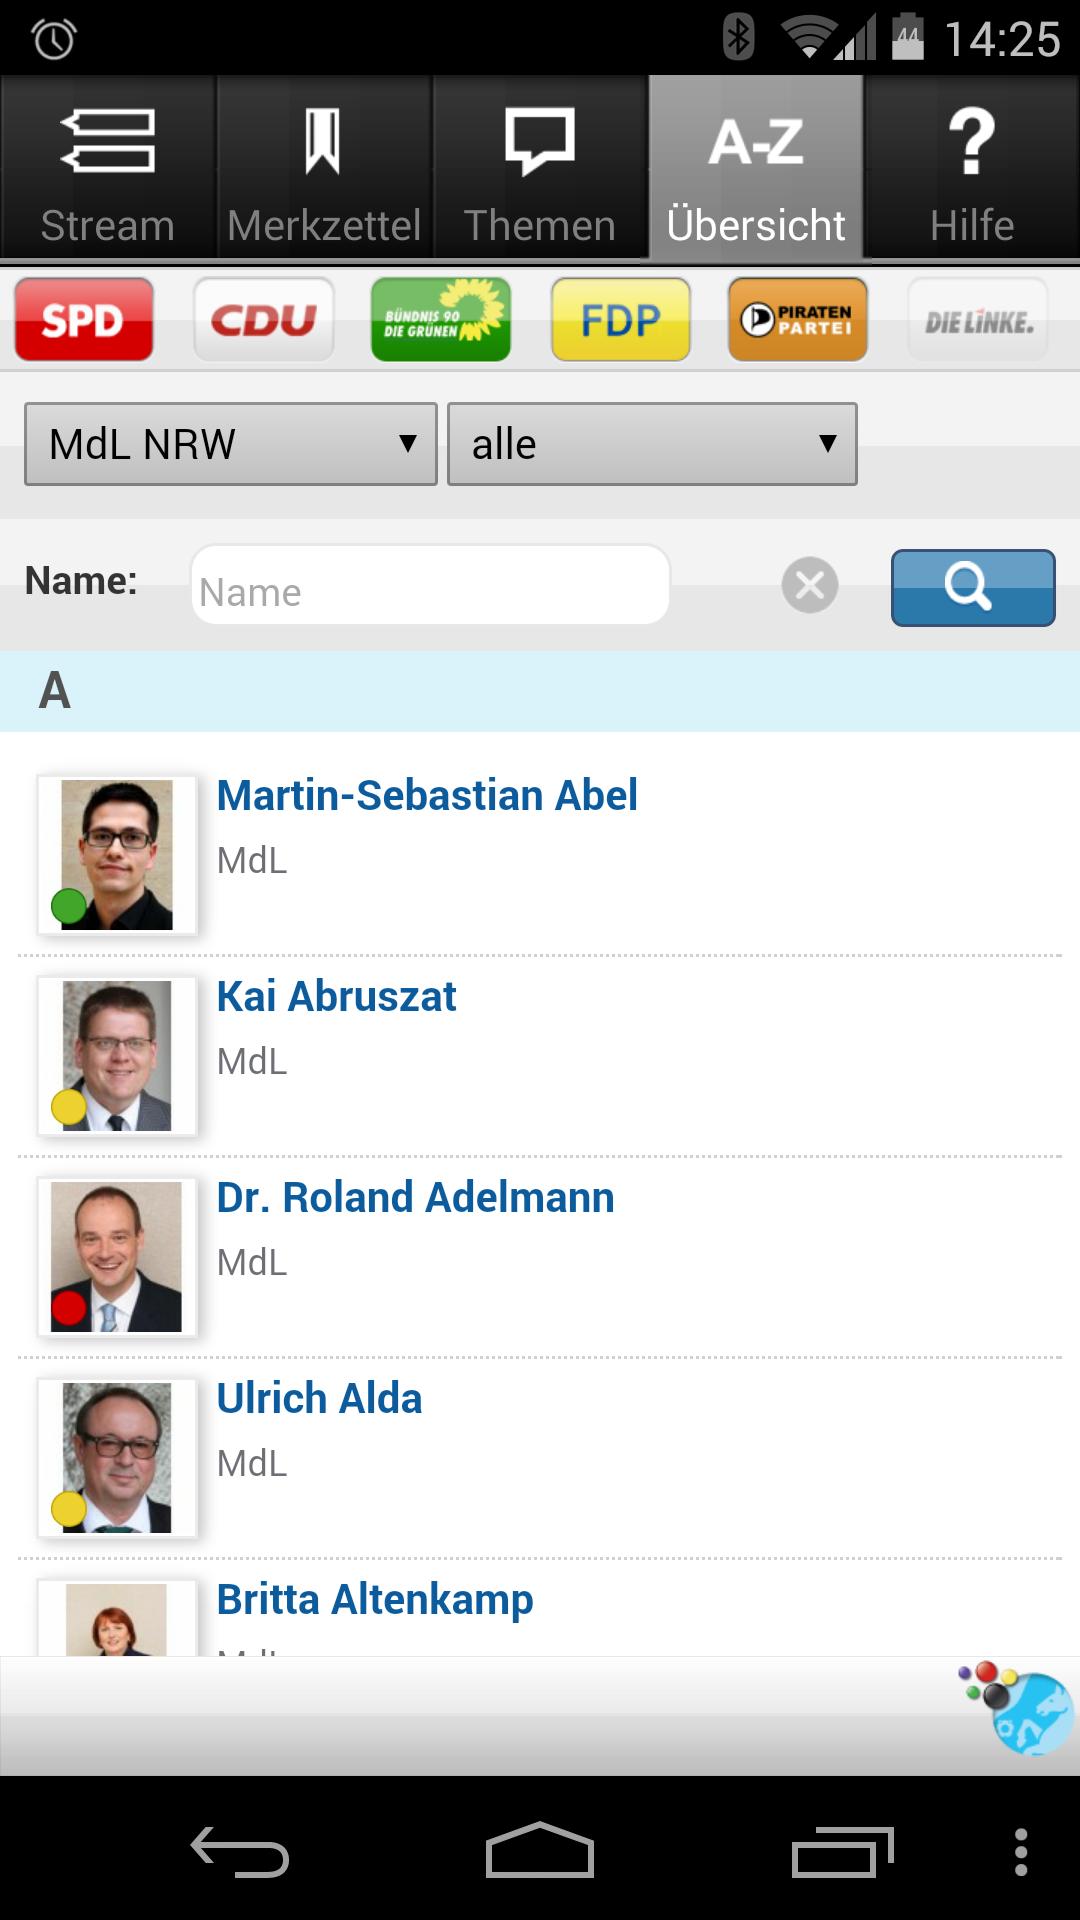Viewport: 1080px width, 1920px height.
Task: Toggle the yellow status dot on Kai Abruszat
Action: tap(67, 1104)
